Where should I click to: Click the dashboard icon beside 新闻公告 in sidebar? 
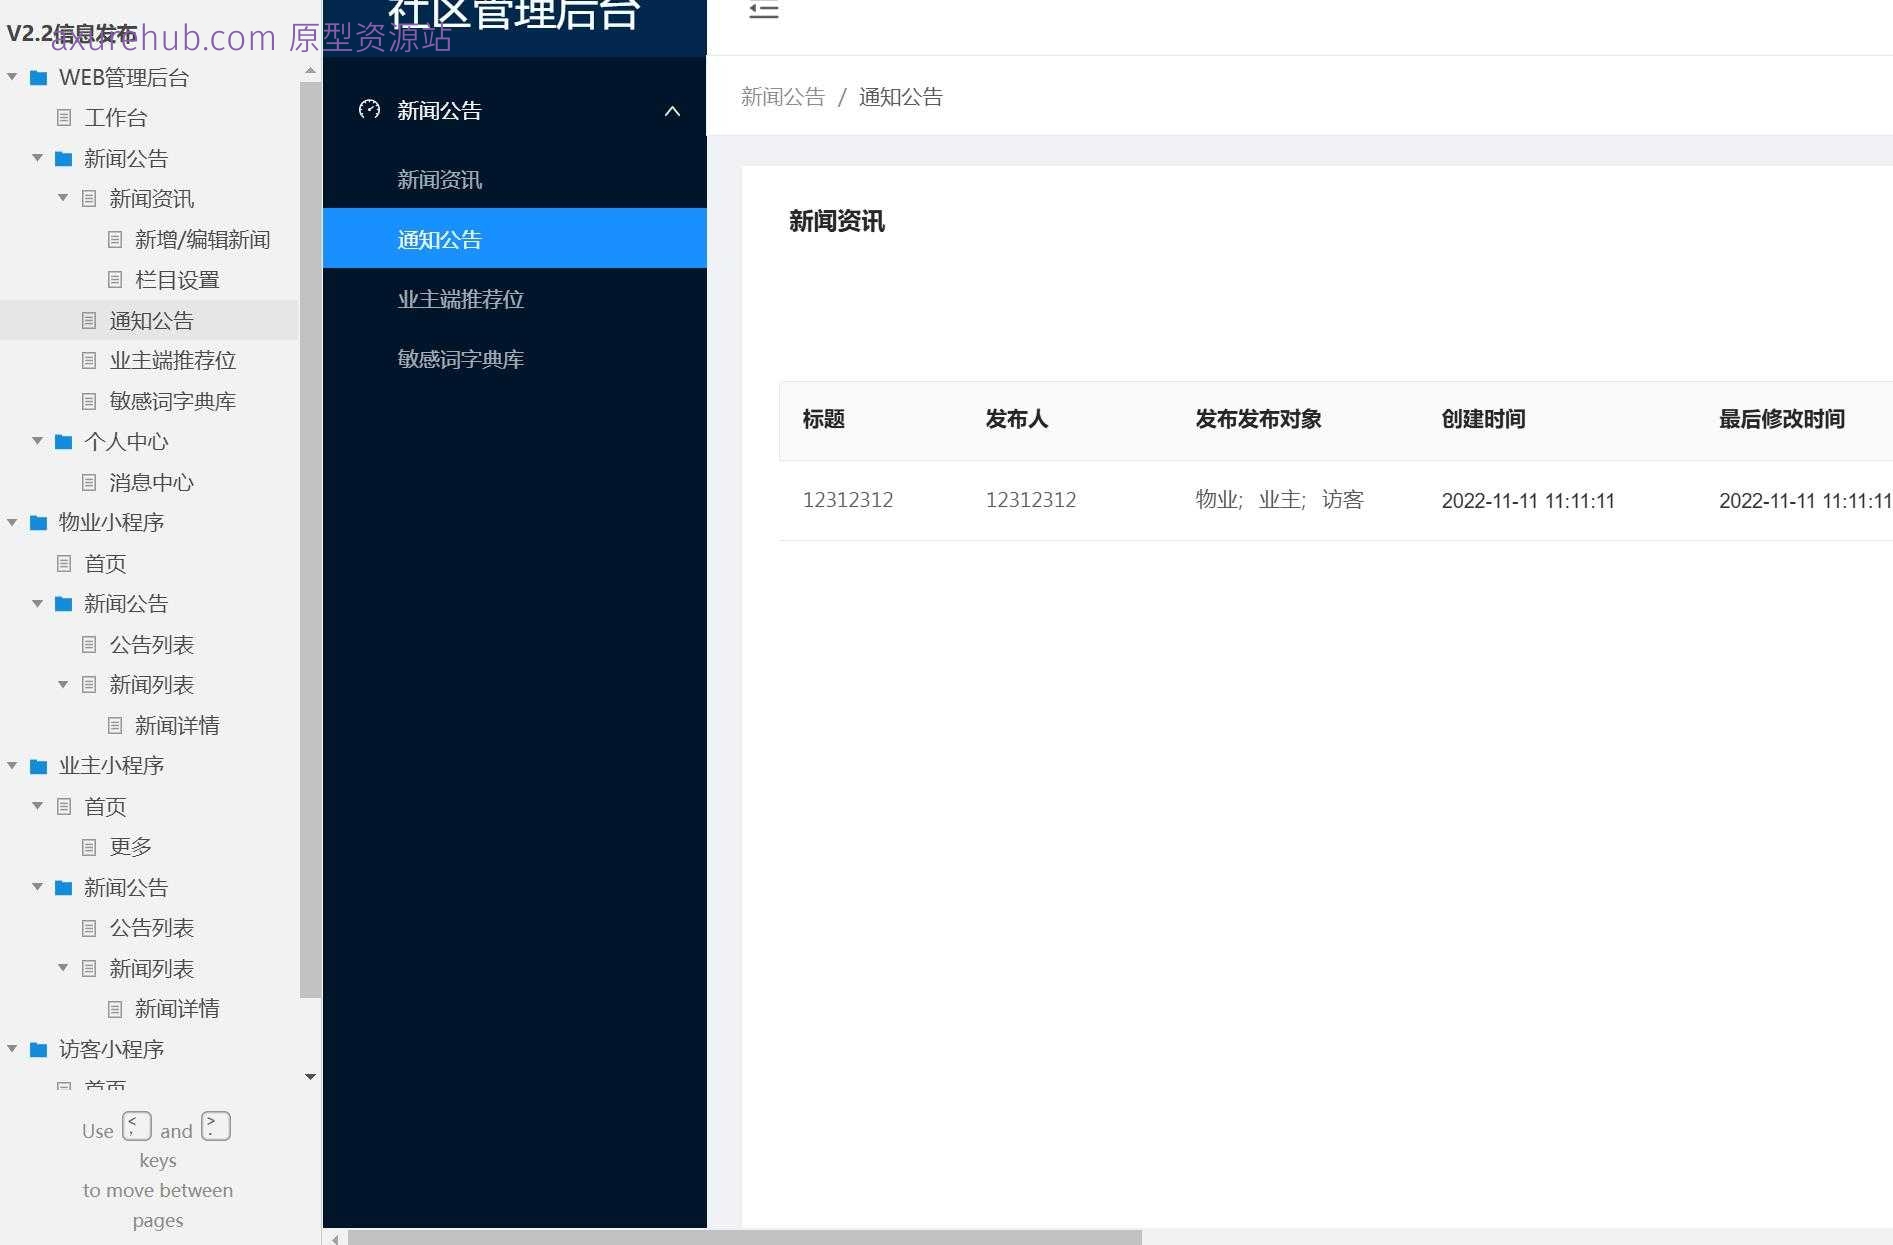pos(370,111)
